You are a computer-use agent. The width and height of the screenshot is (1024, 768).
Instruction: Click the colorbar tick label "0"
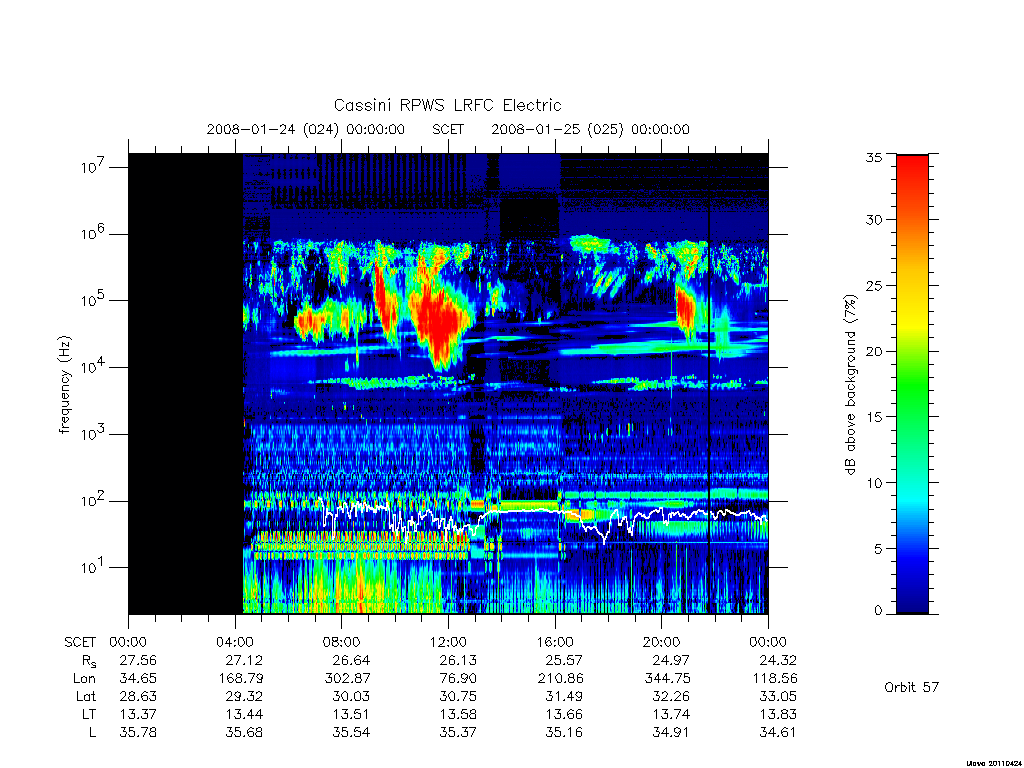(x=878, y=611)
